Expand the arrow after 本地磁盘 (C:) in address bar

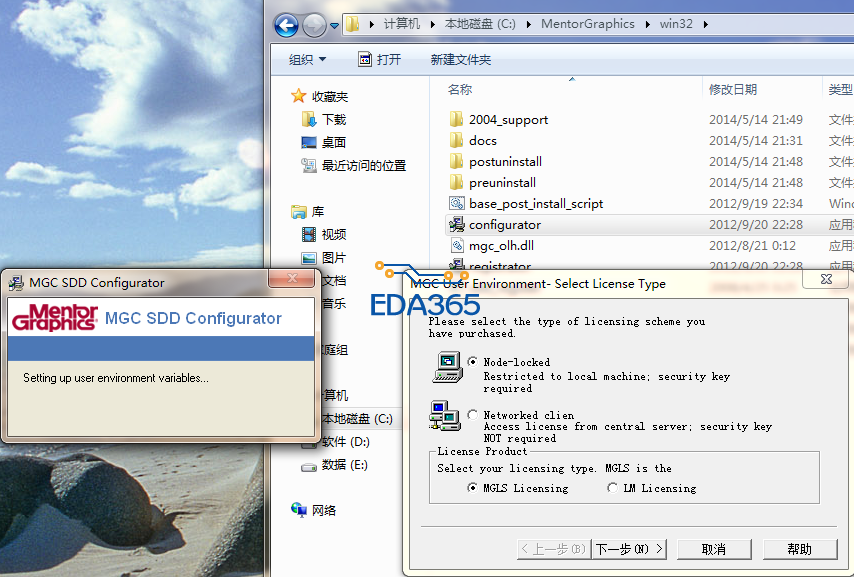pos(528,24)
